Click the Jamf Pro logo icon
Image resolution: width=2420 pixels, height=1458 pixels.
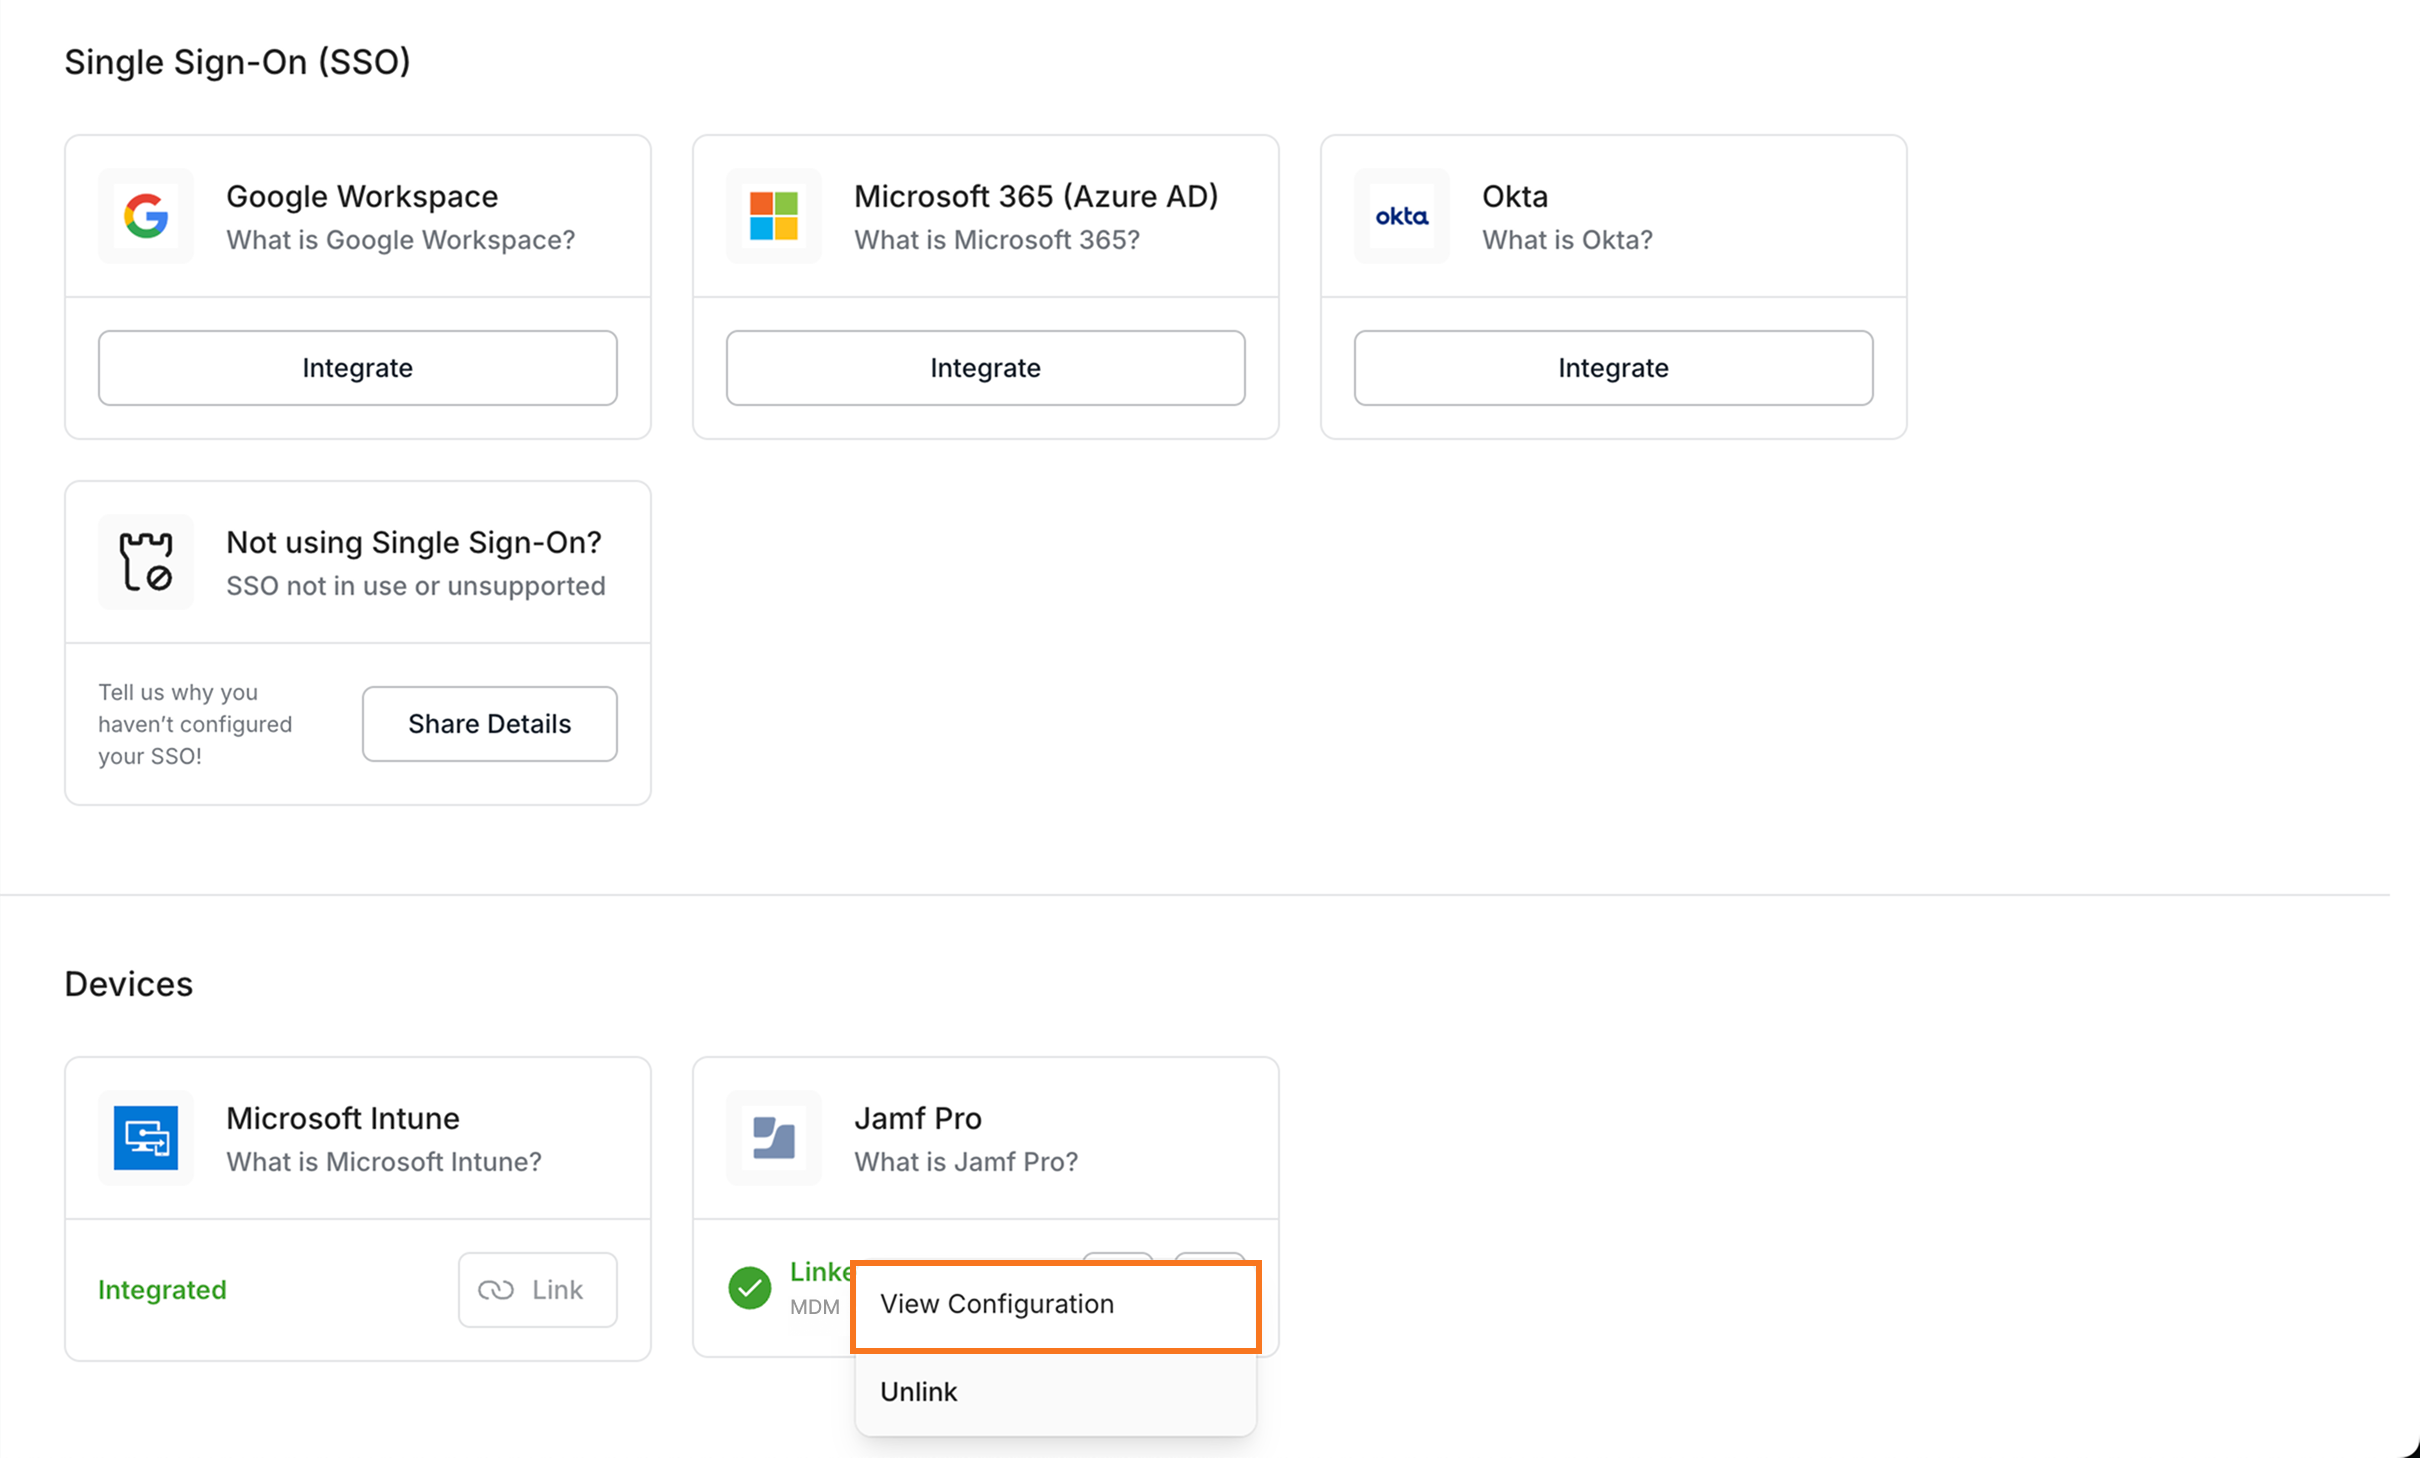773,1138
